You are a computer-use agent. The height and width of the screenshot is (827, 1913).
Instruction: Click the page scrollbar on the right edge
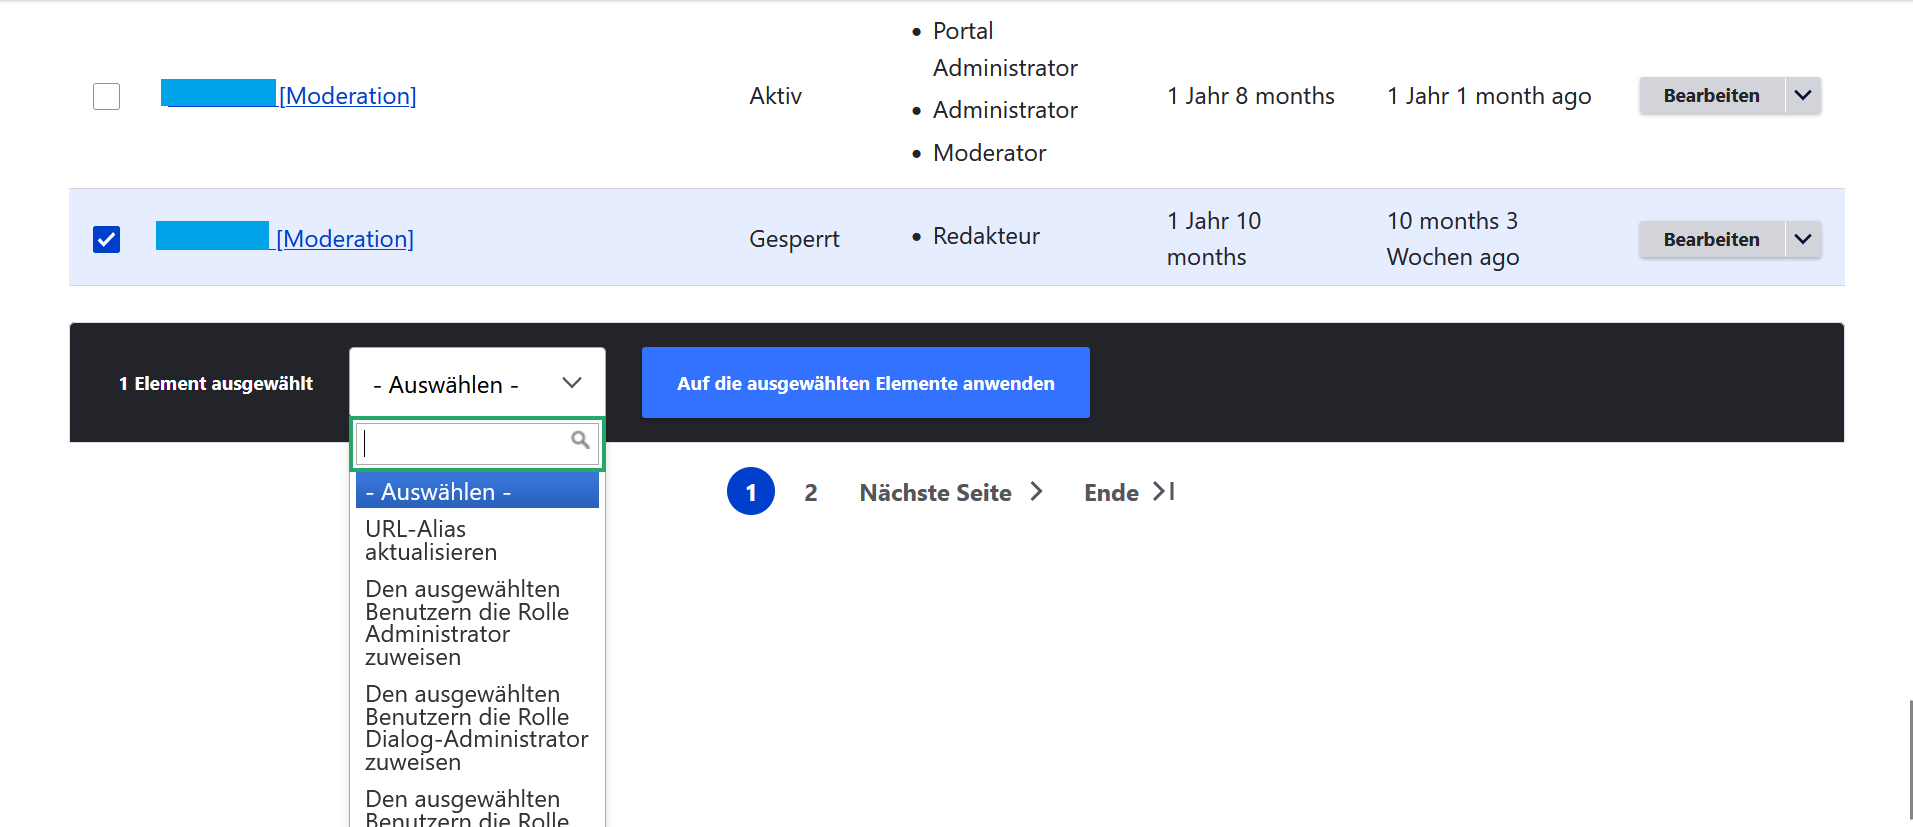(1910, 760)
